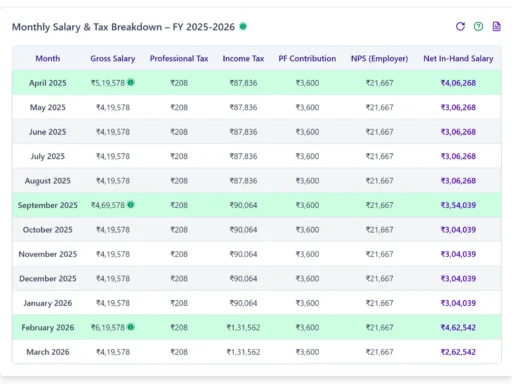Select the July 2025 row label
The image size is (512, 384).
tap(48, 156)
